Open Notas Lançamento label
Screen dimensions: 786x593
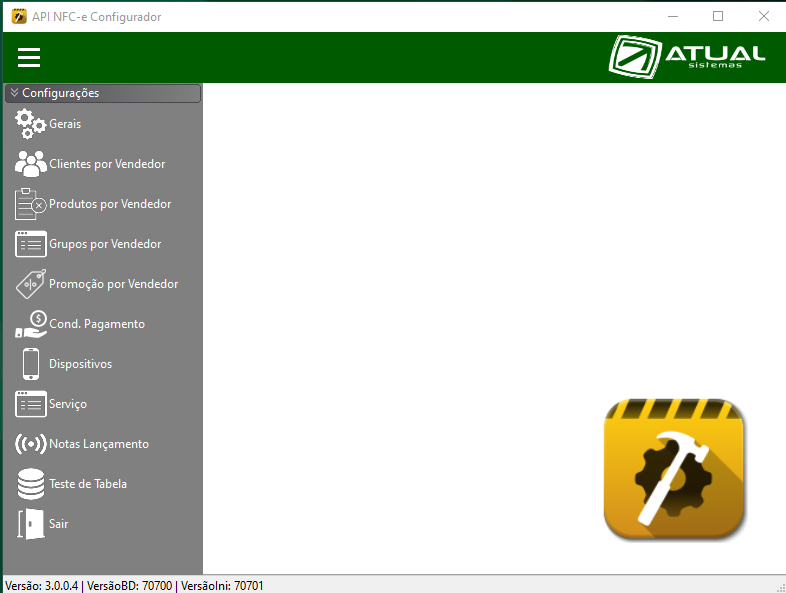point(99,444)
